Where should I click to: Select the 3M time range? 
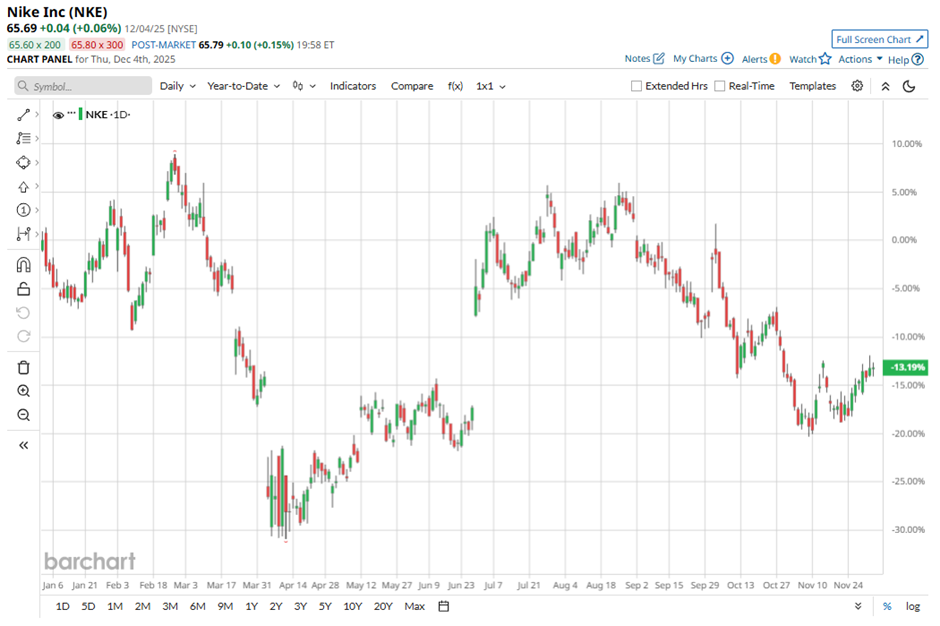[x=170, y=606]
